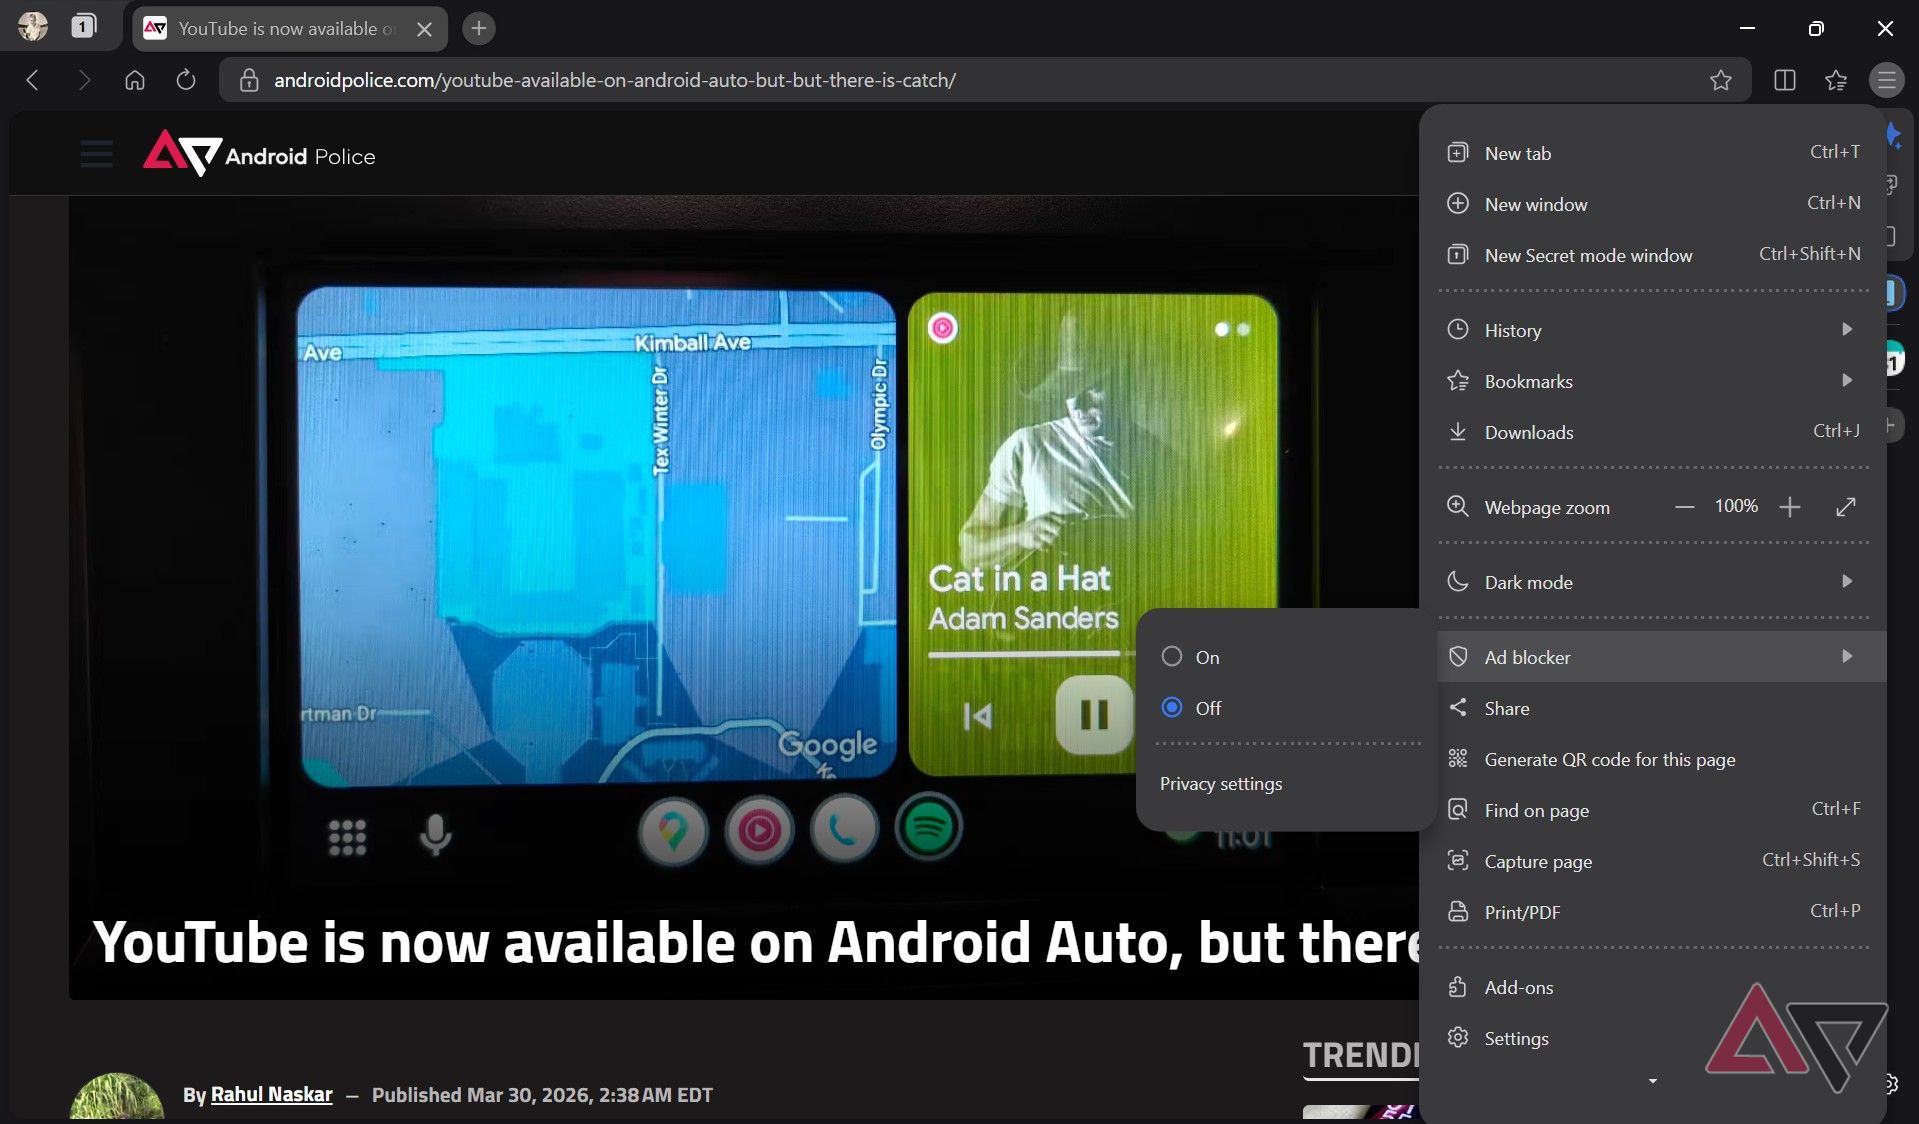This screenshot has height=1124, width=1919.
Task: Open Print/PDF menu item
Action: [x=1653, y=912]
